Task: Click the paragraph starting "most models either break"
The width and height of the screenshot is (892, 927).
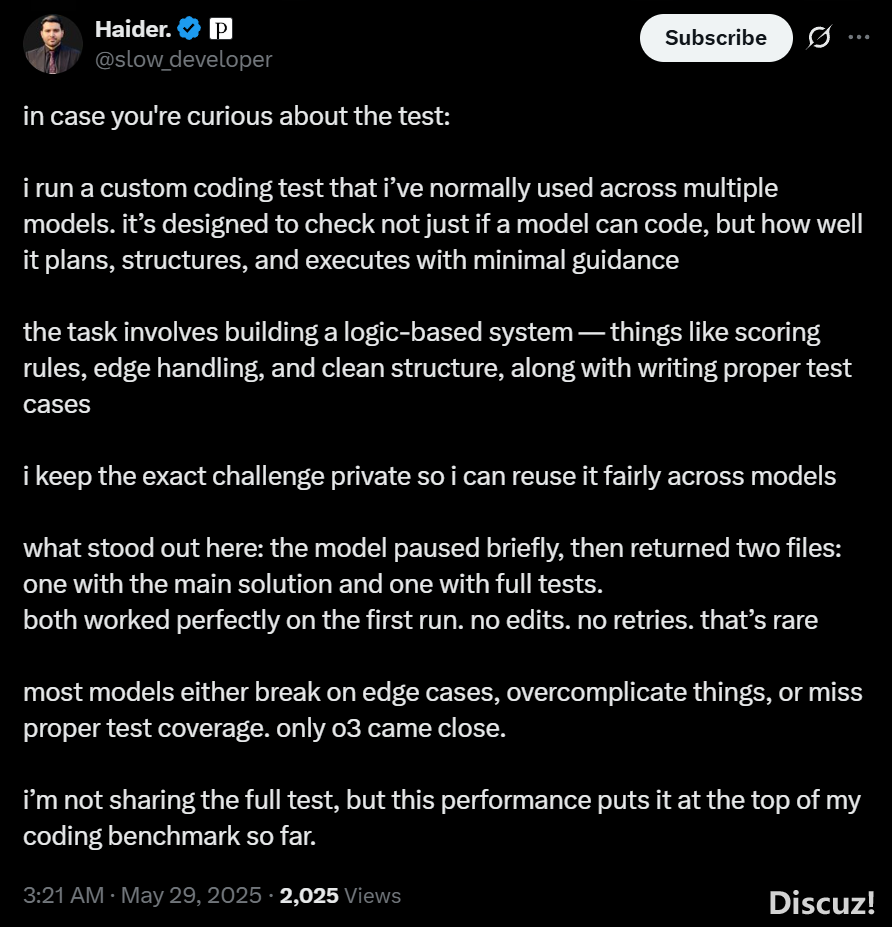Action: pyautogui.click(x=440, y=710)
